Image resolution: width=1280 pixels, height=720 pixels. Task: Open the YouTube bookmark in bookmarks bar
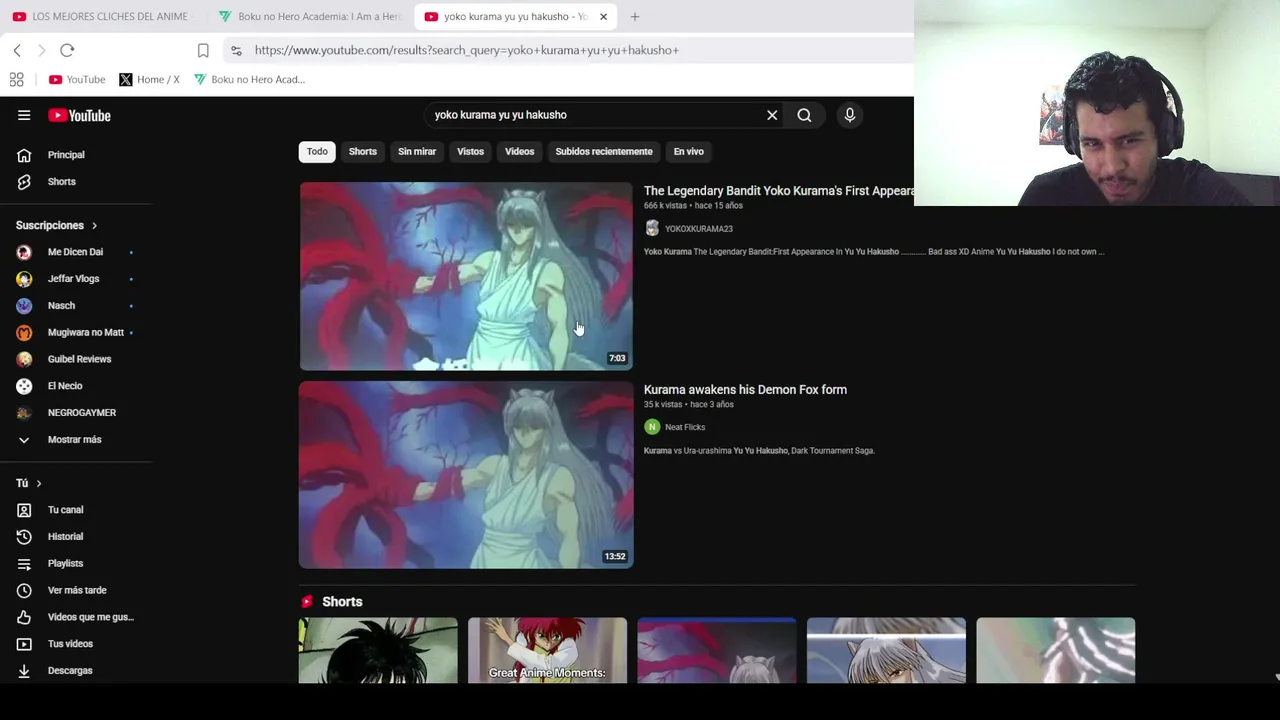(77, 79)
